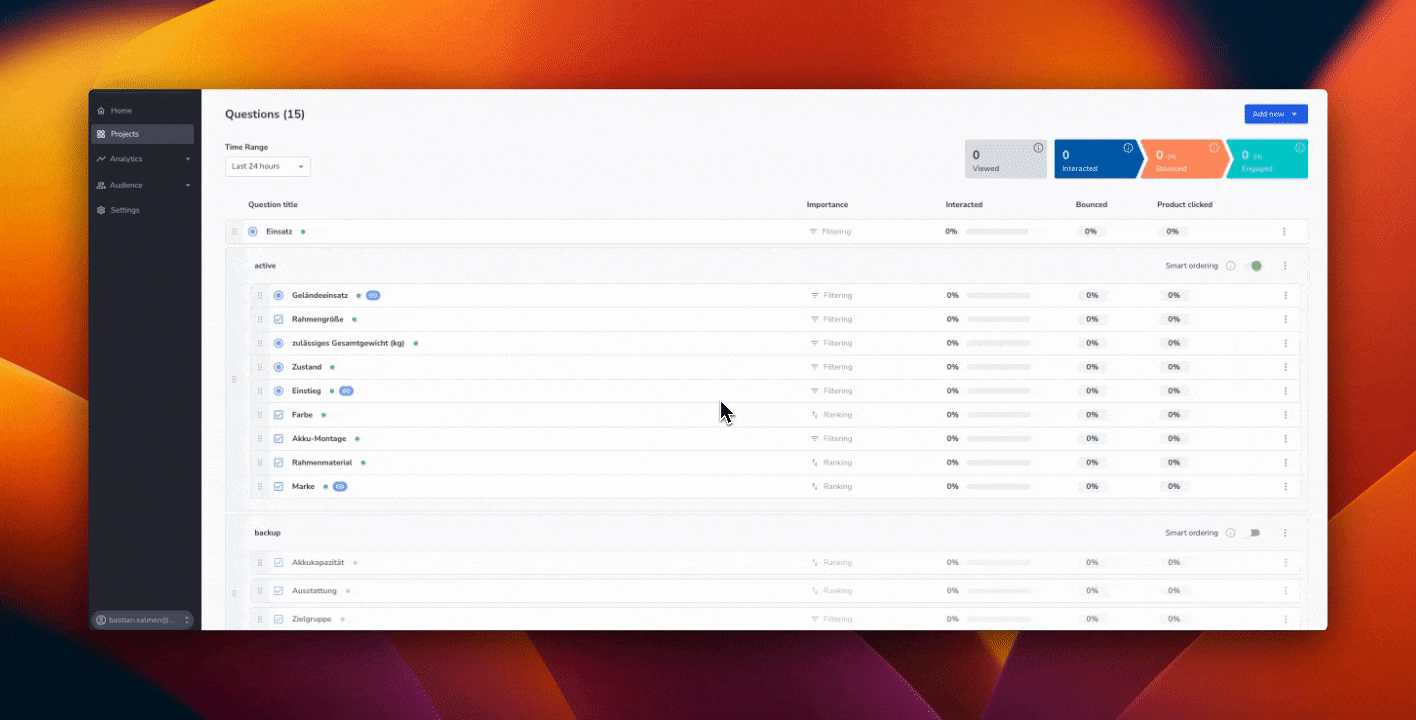Image resolution: width=1416 pixels, height=720 pixels.
Task: Click info icon beside backup Smart ordering
Action: pos(1230,533)
